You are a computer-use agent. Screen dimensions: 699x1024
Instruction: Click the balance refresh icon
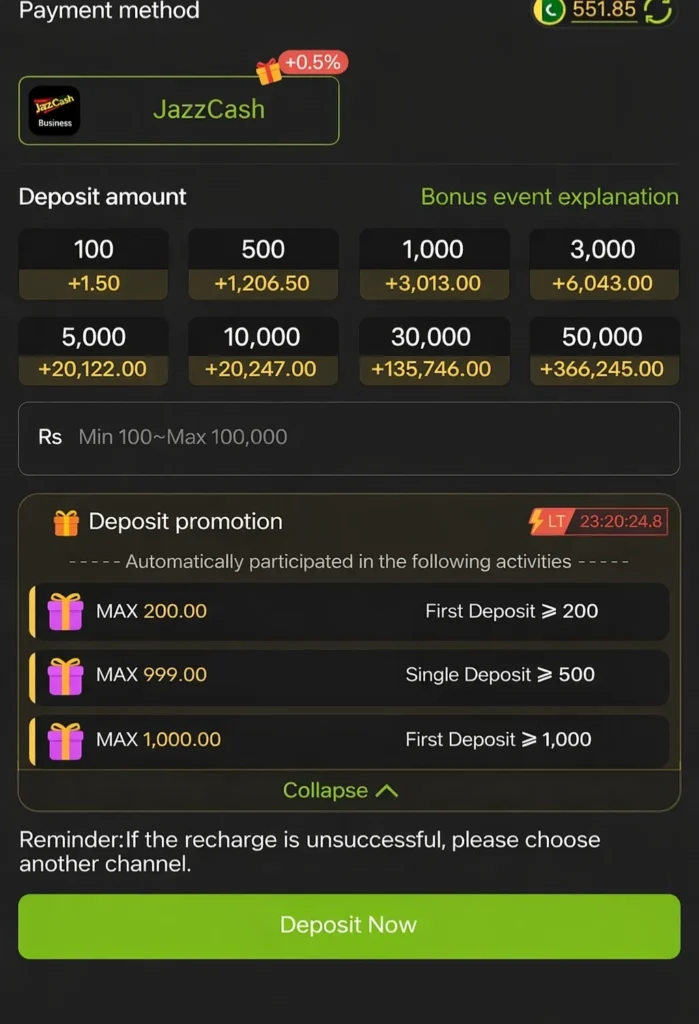coord(658,10)
